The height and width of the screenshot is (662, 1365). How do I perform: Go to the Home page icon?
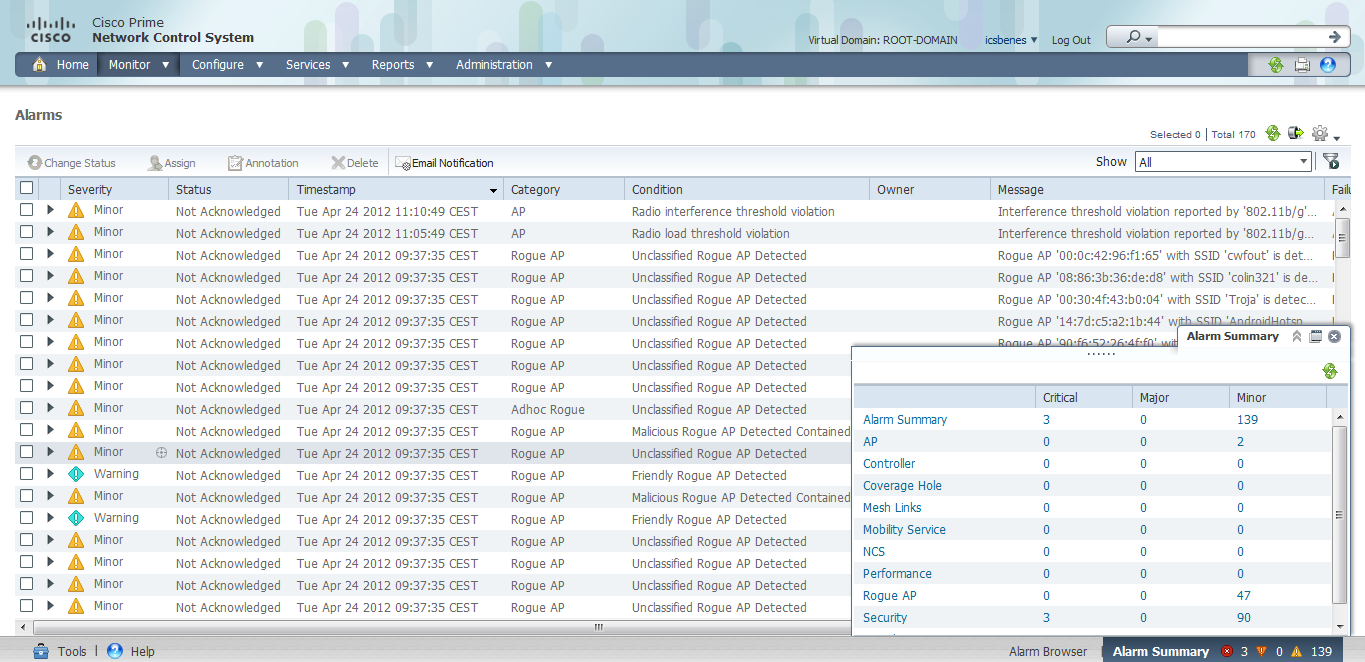[x=40, y=64]
